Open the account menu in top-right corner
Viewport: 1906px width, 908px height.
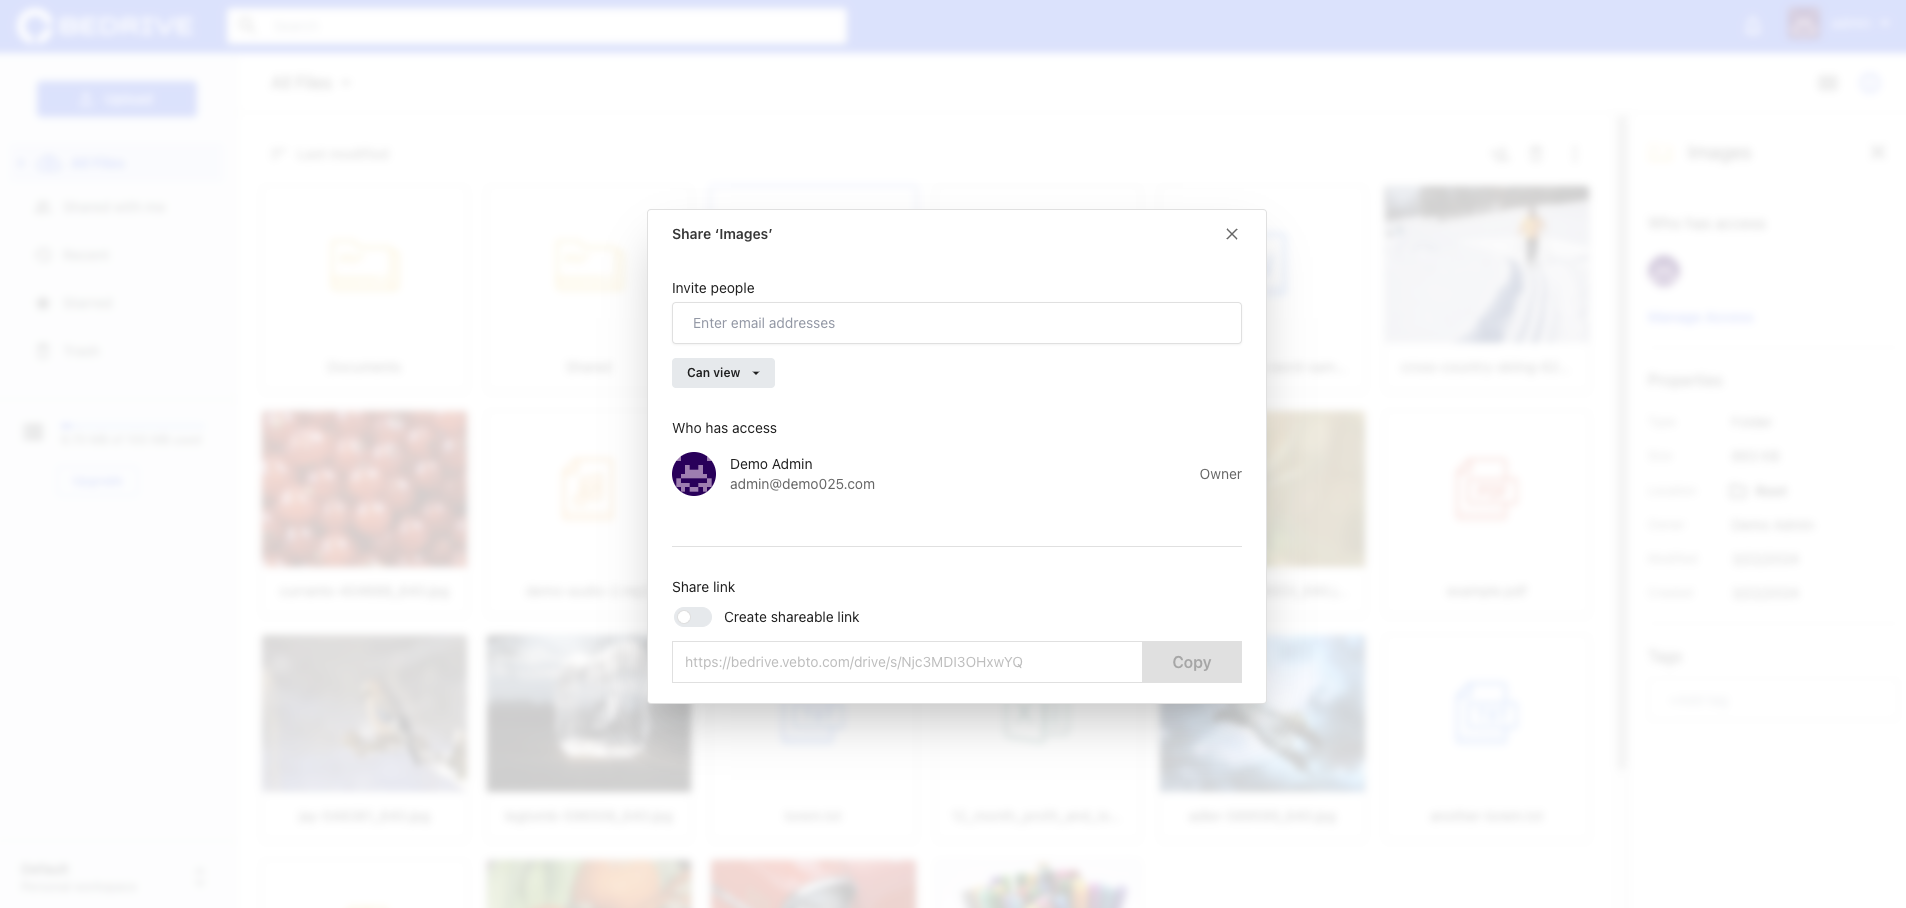pyautogui.click(x=1838, y=24)
